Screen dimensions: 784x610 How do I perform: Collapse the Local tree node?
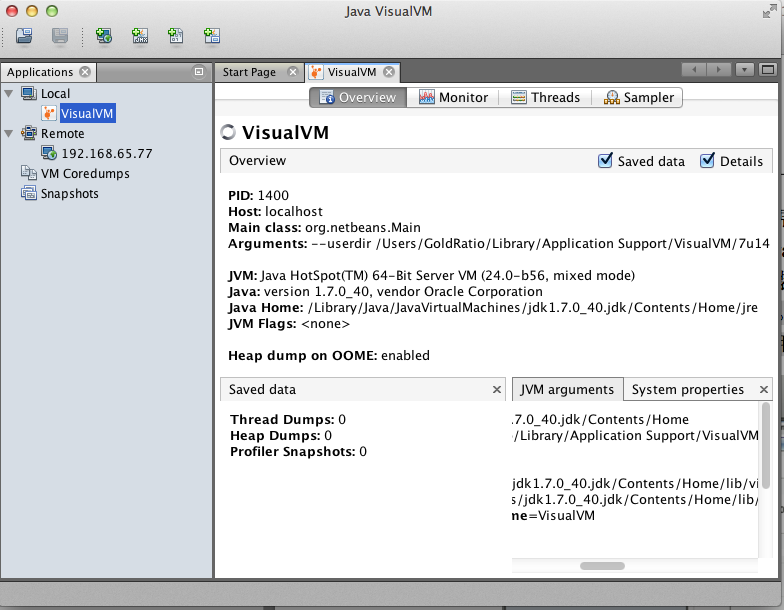pyautogui.click(x=8, y=94)
